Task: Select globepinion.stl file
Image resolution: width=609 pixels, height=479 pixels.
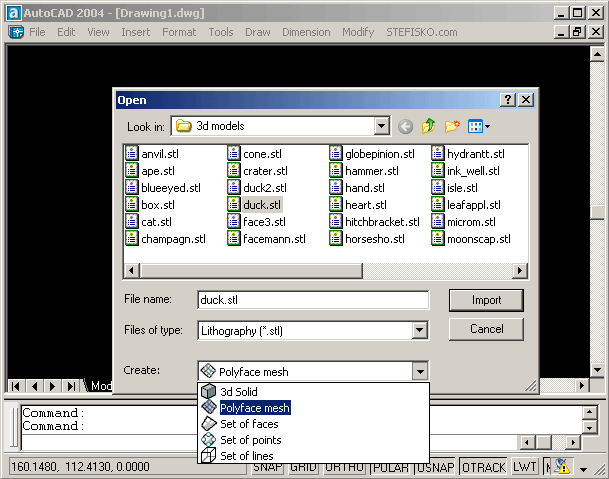Action: (372, 154)
